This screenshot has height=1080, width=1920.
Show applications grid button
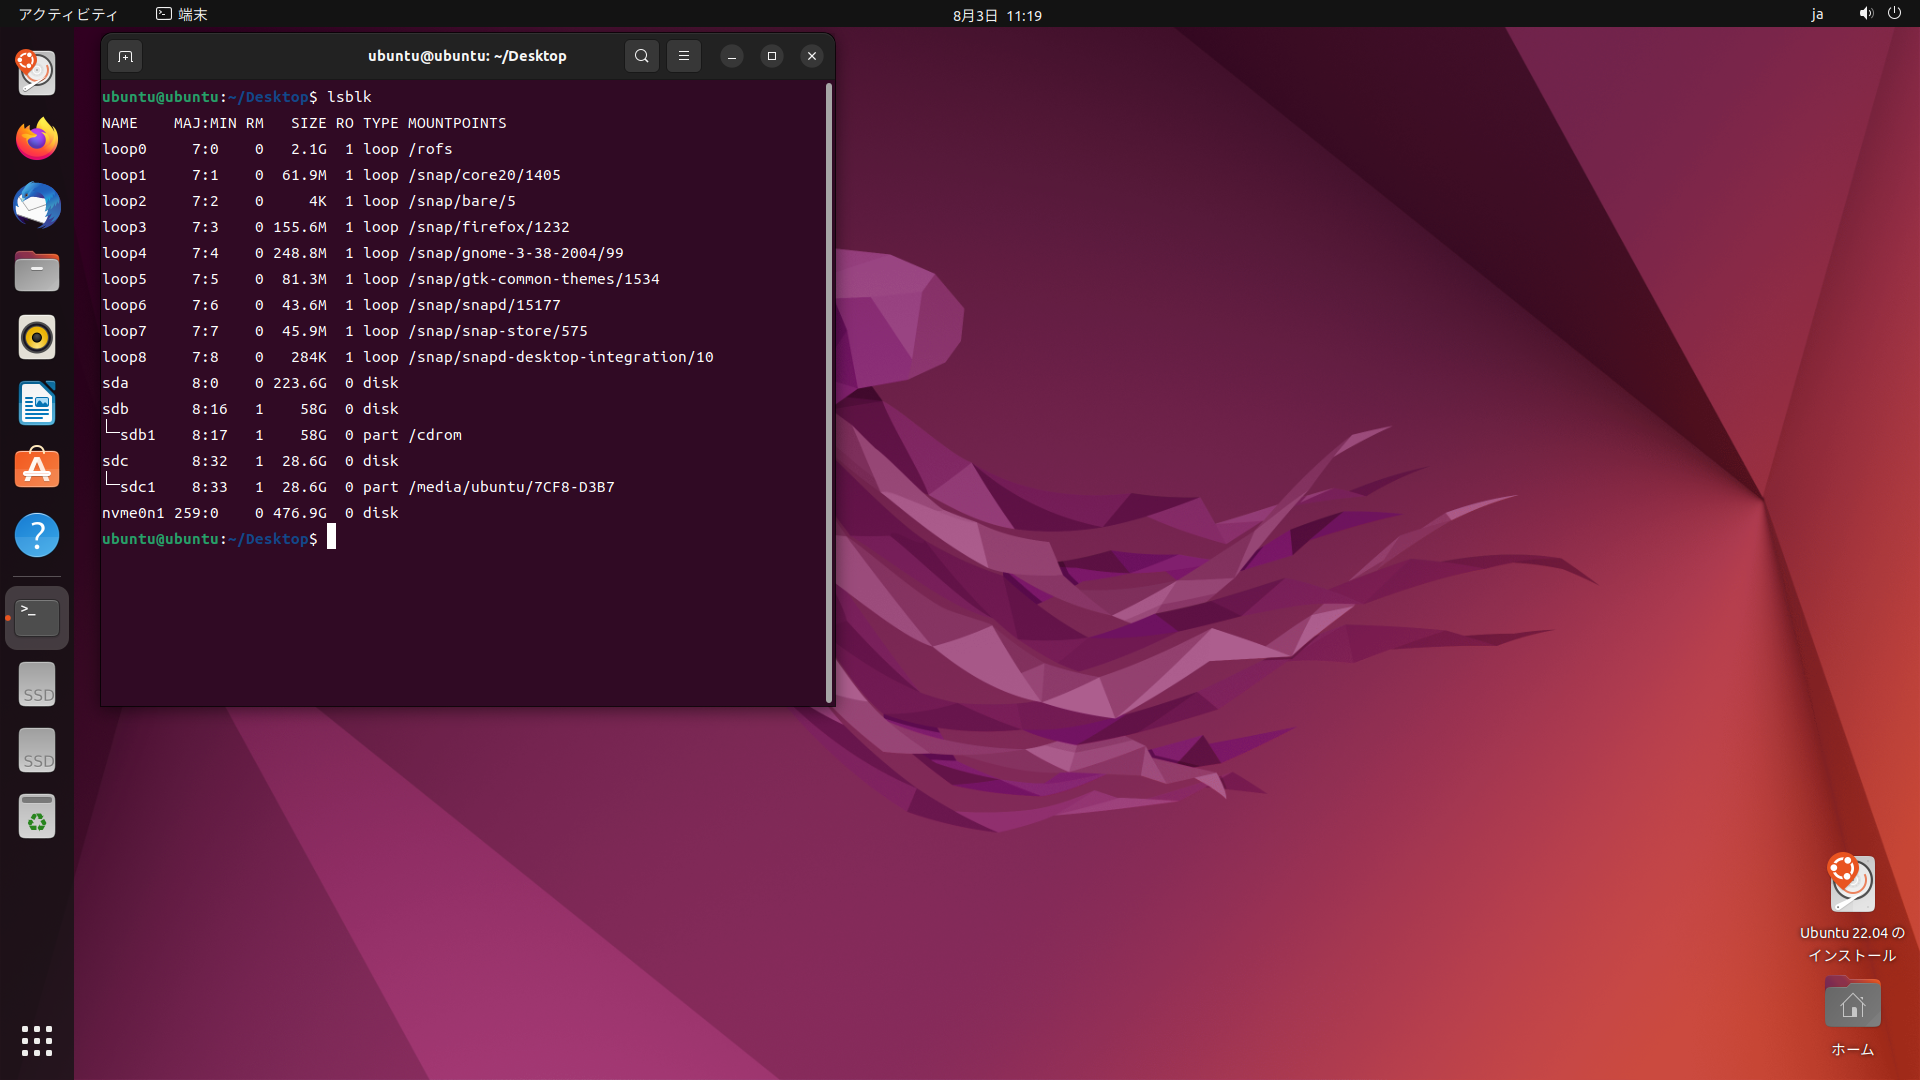pyautogui.click(x=37, y=1041)
